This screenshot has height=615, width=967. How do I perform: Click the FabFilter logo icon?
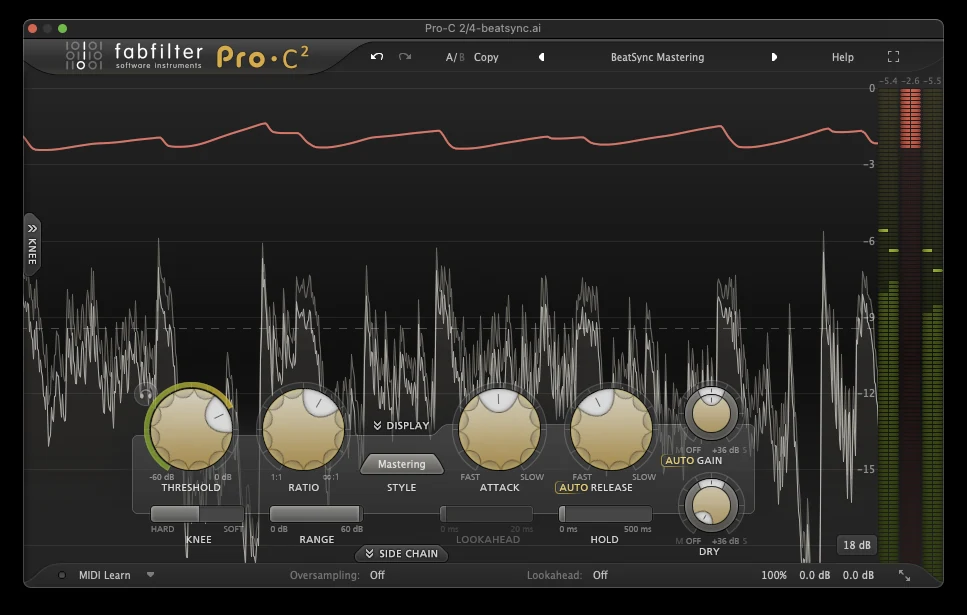pyautogui.click(x=84, y=56)
